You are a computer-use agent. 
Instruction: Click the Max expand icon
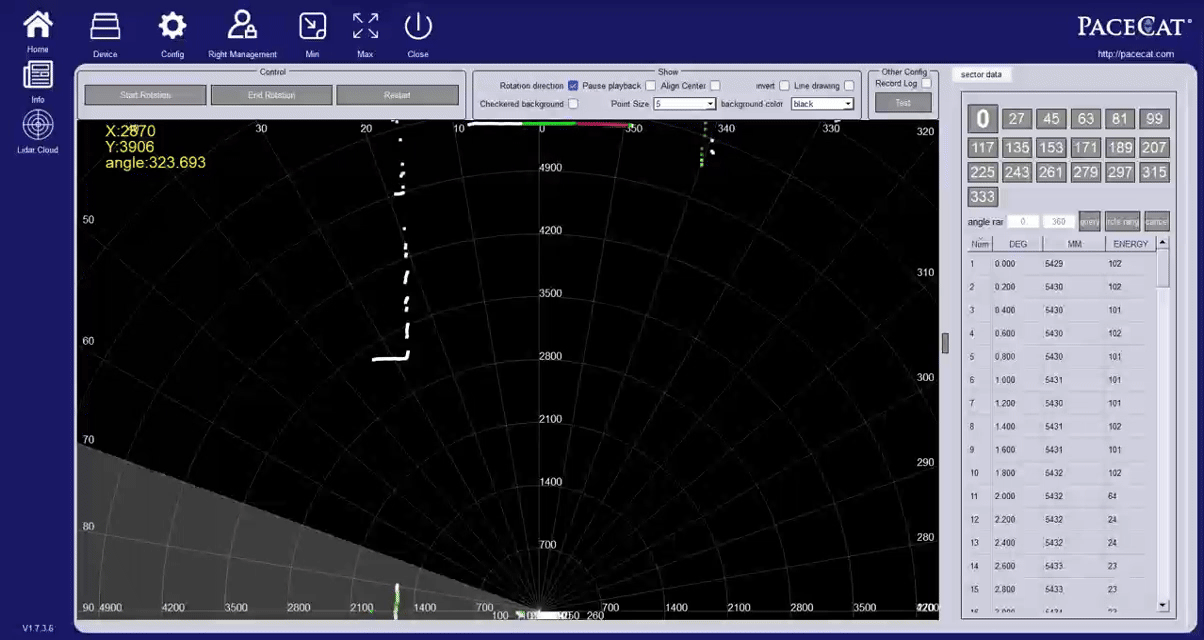[365, 26]
